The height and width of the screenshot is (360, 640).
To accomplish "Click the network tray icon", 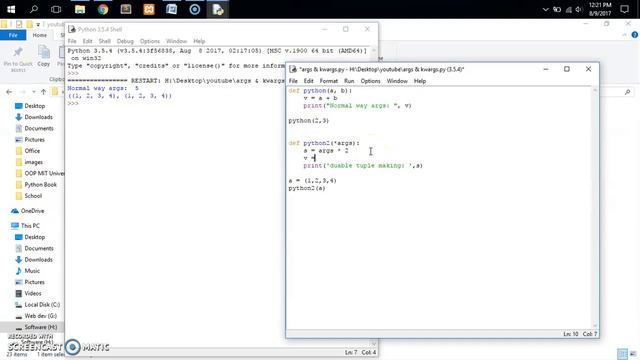I will point(569,9).
